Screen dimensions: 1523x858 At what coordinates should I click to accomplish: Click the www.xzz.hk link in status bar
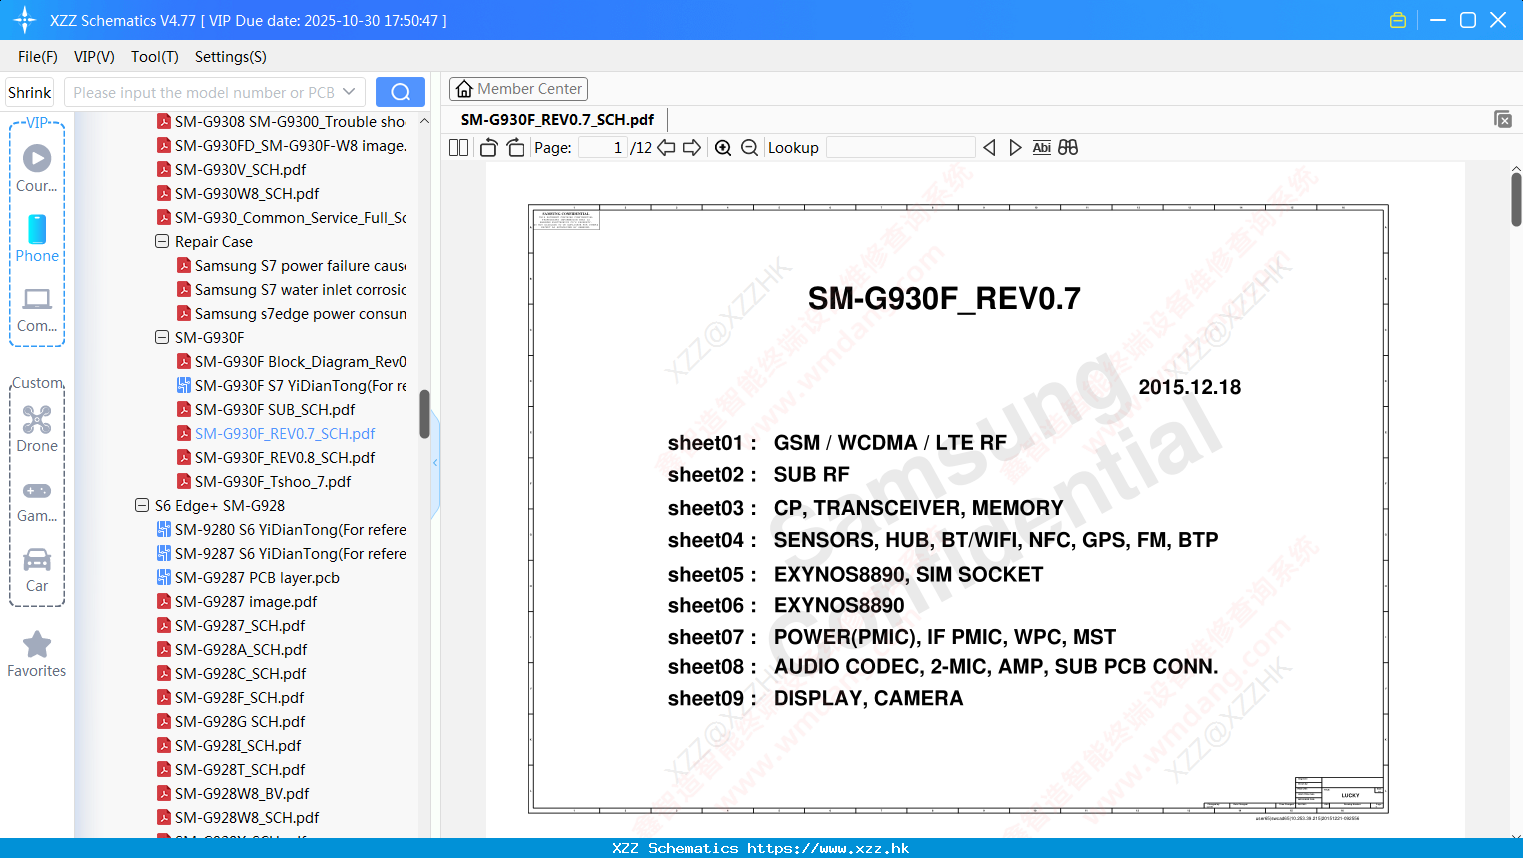pos(828,848)
